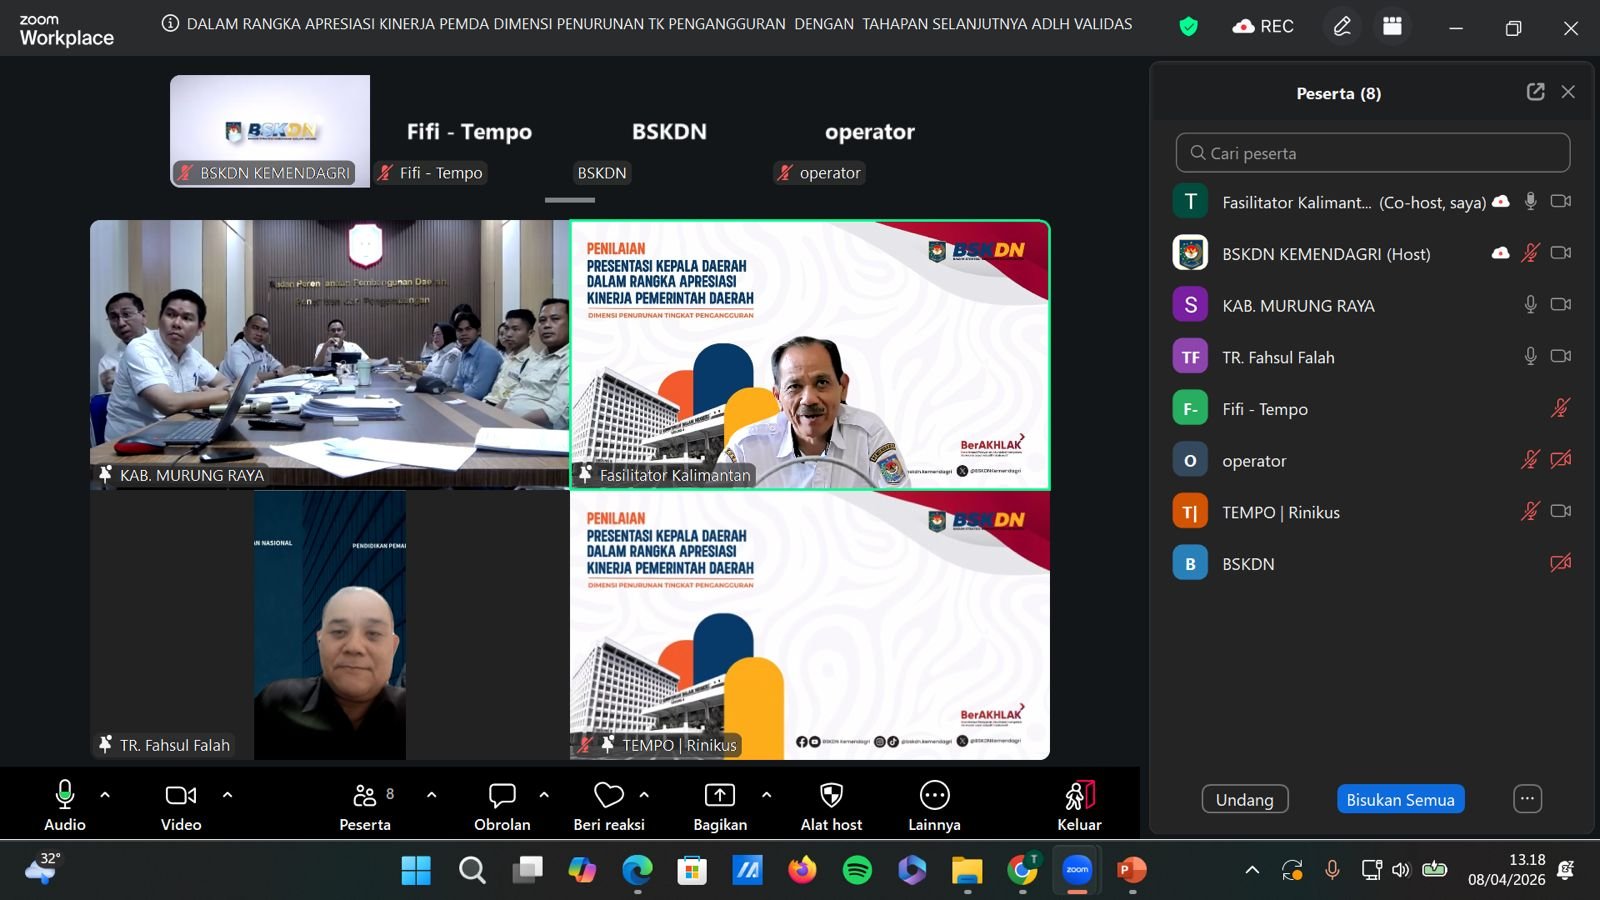Viewport: 1600px width, 900px height.
Task: Click the Undang invite button
Action: pyautogui.click(x=1244, y=799)
